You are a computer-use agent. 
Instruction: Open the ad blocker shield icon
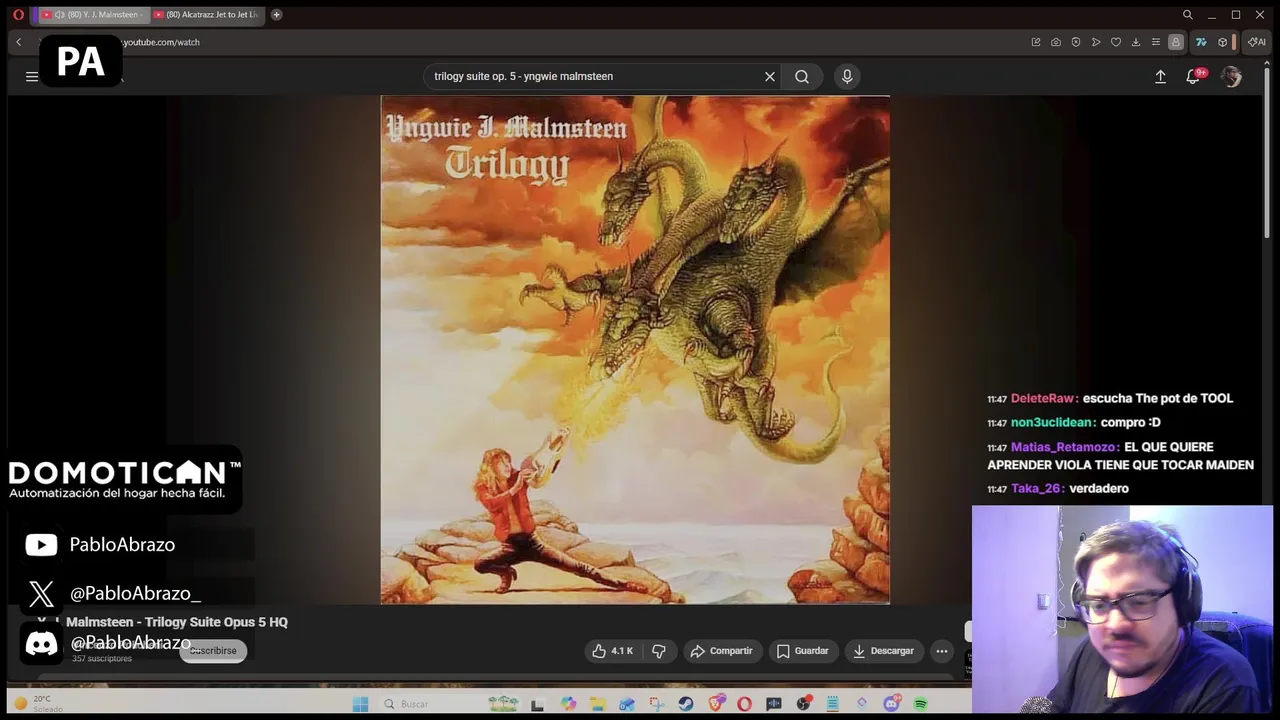pos(1076,42)
